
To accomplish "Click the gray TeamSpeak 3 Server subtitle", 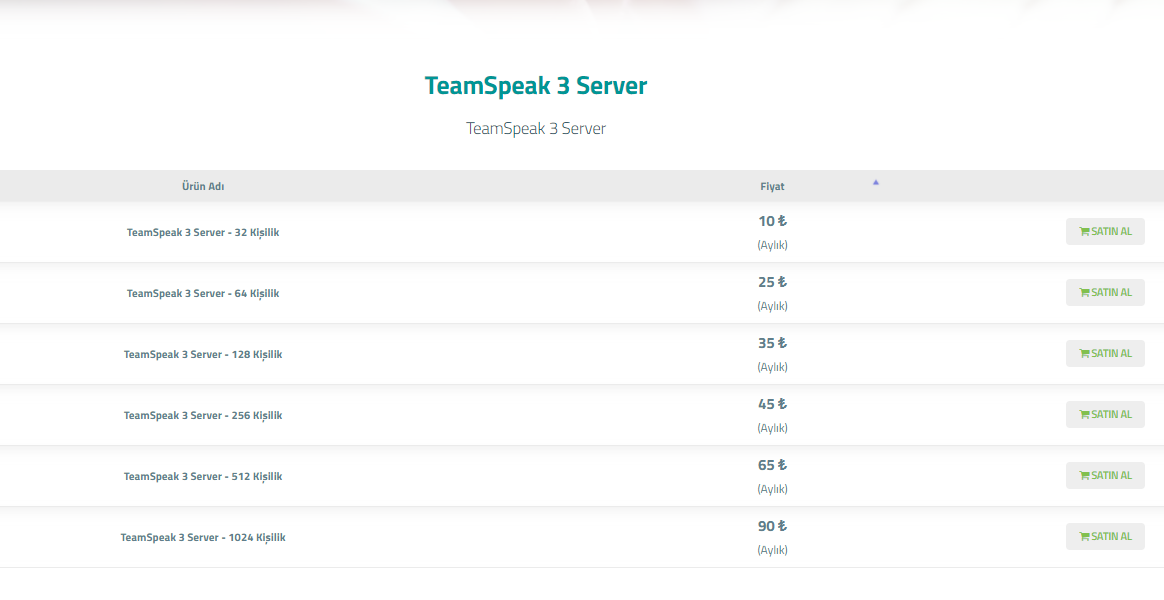I will pos(536,128).
